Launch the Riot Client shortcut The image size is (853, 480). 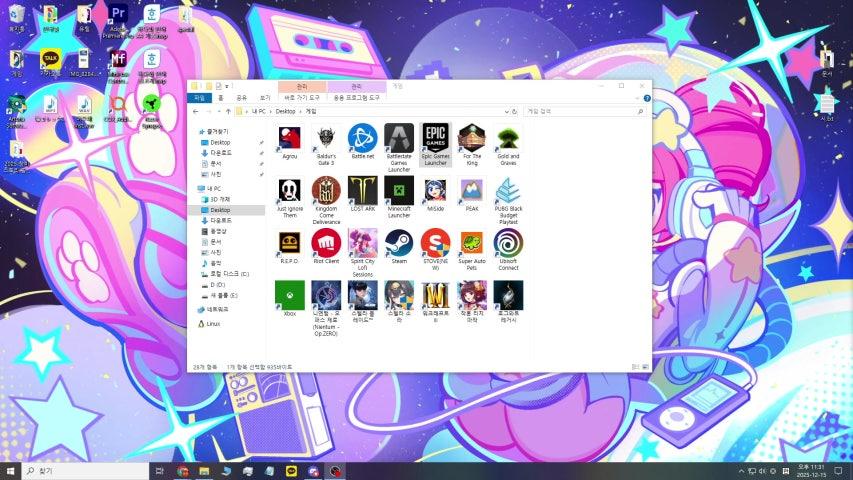coord(325,243)
